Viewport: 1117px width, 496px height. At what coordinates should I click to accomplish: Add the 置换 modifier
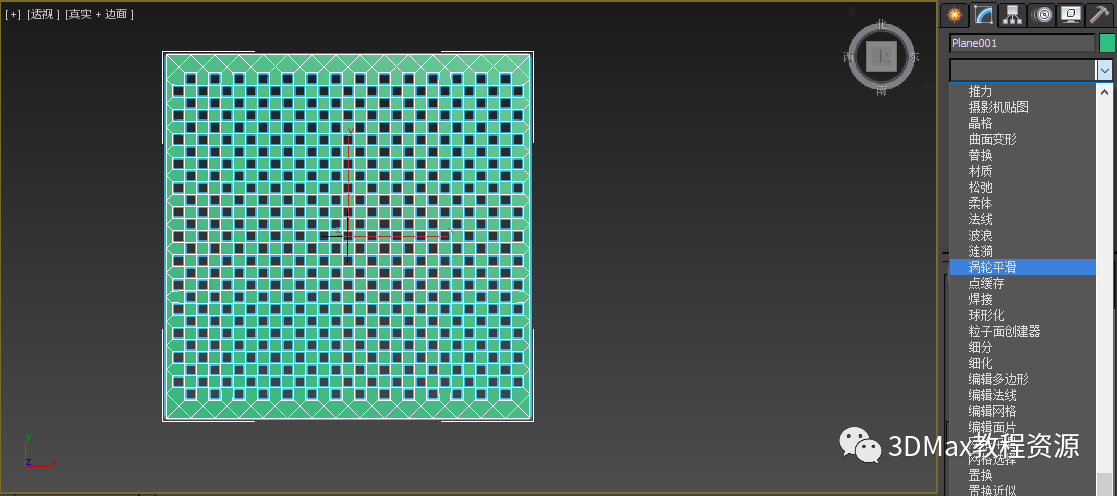1022,475
